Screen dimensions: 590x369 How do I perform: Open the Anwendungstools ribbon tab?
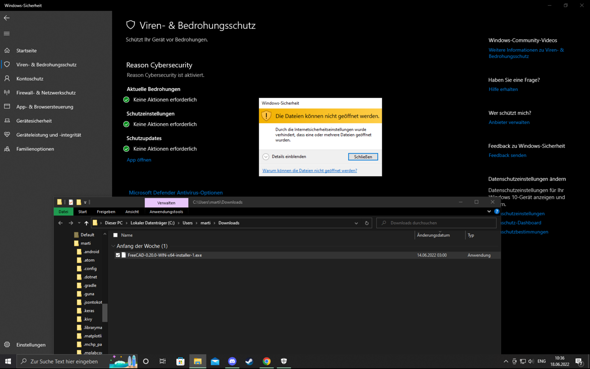tap(166, 212)
